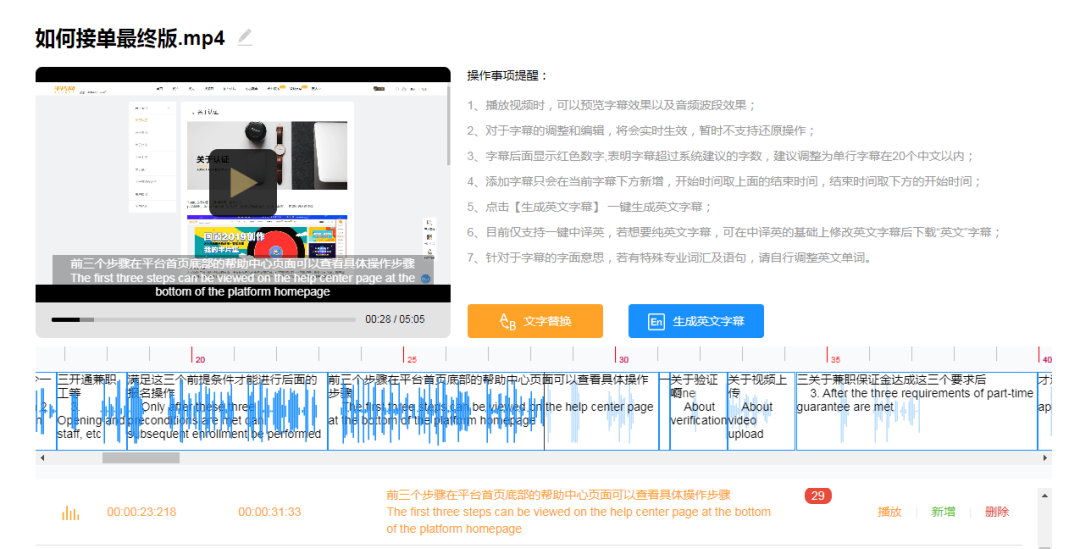This screenshot has height=549, width=1080.
Task: Click the end time 00:00:31:33
Action: tap(269, 512)
